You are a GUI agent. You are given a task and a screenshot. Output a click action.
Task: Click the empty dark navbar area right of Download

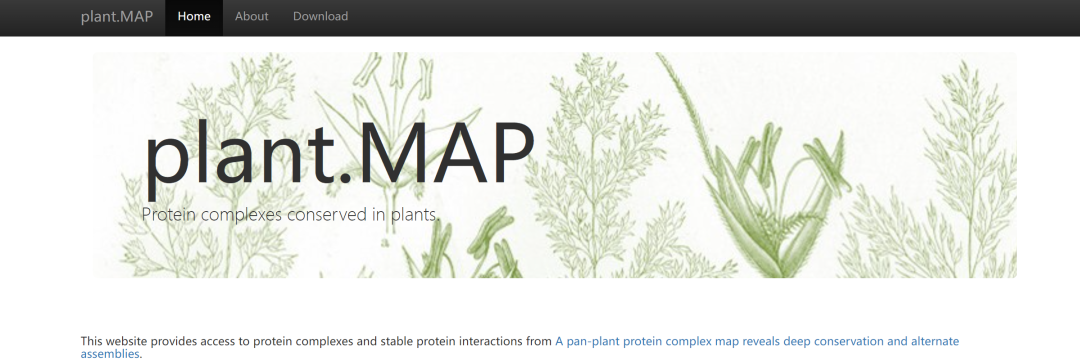pyautogui.click(x=716, y=17)
